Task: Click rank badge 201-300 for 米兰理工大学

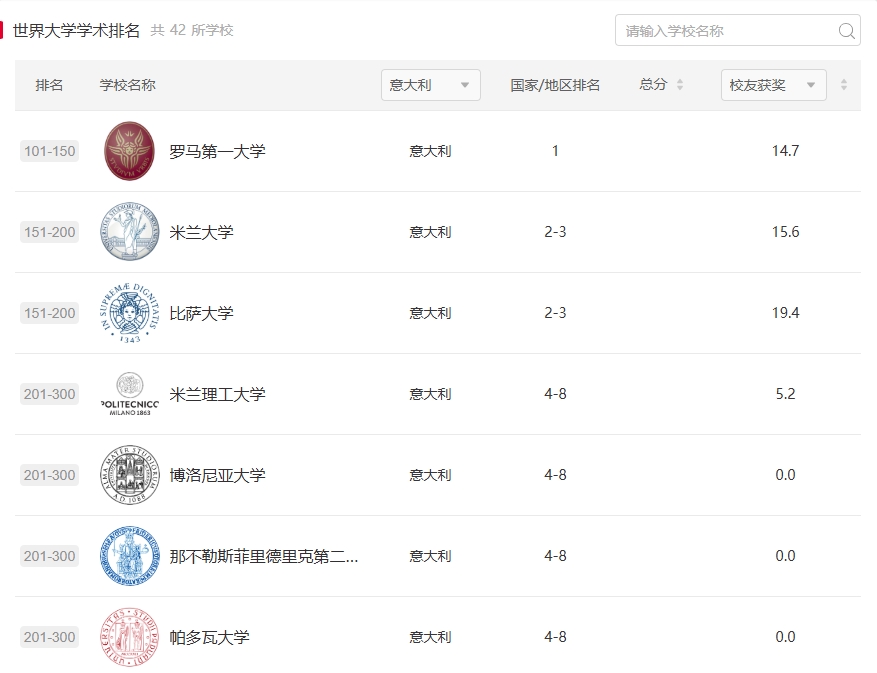Action: click(x=49, y=394)
